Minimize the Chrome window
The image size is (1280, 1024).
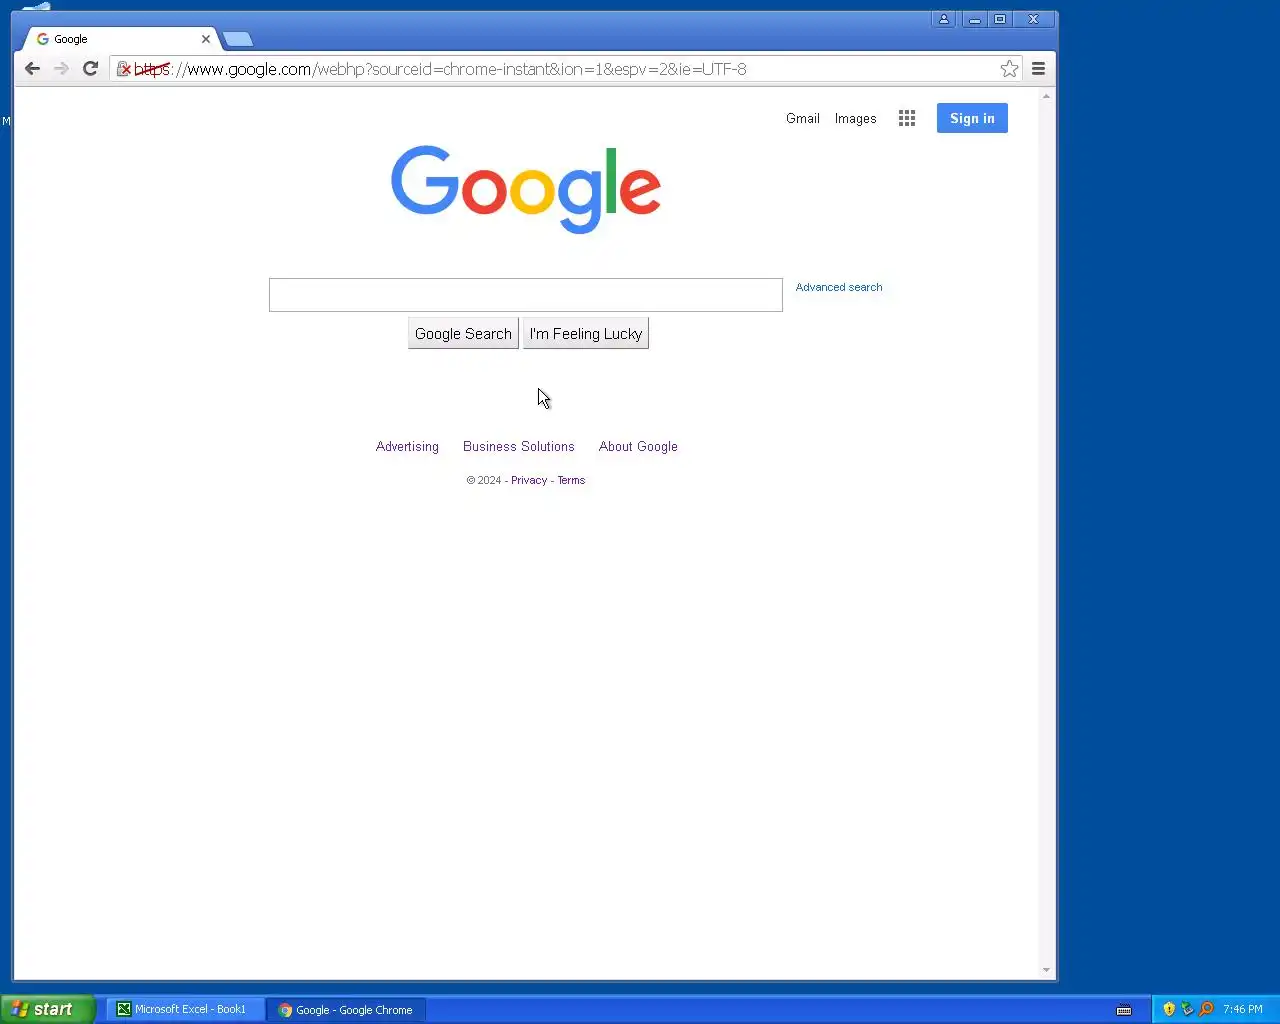pos(974,19)
